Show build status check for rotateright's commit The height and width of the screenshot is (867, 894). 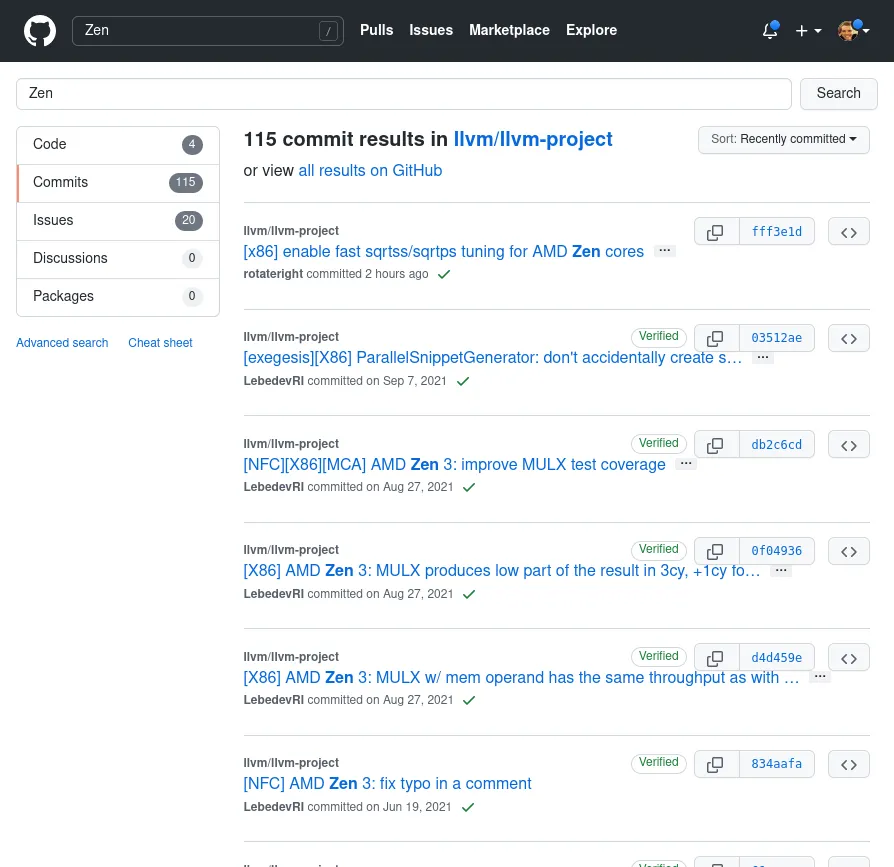pos(444,274)
